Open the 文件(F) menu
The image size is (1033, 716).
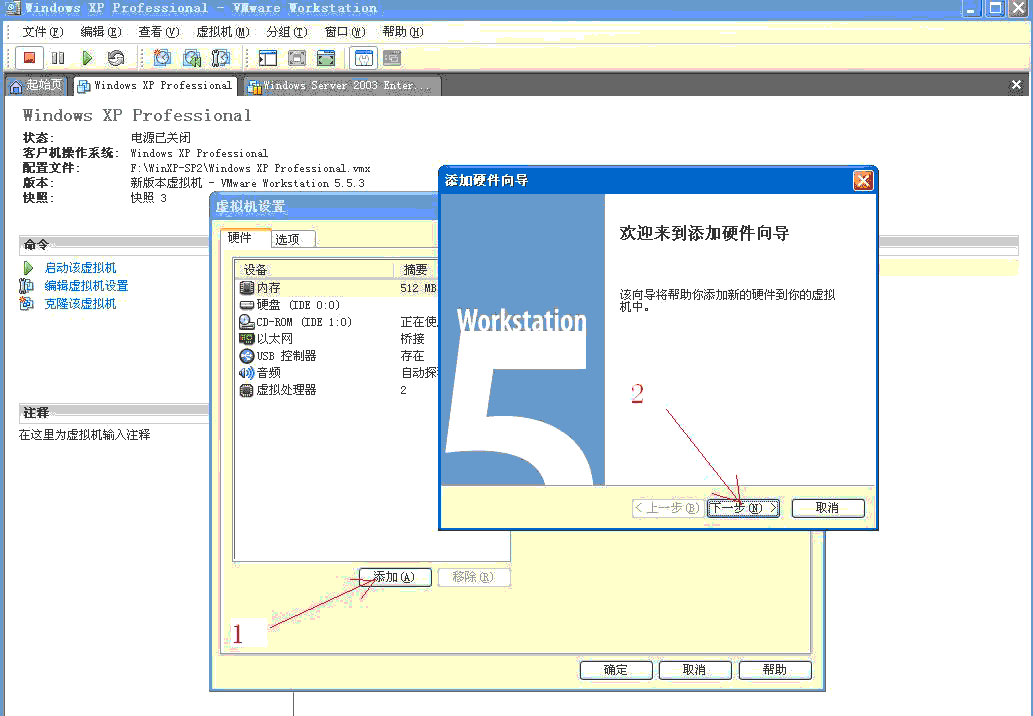pos(43,32)
